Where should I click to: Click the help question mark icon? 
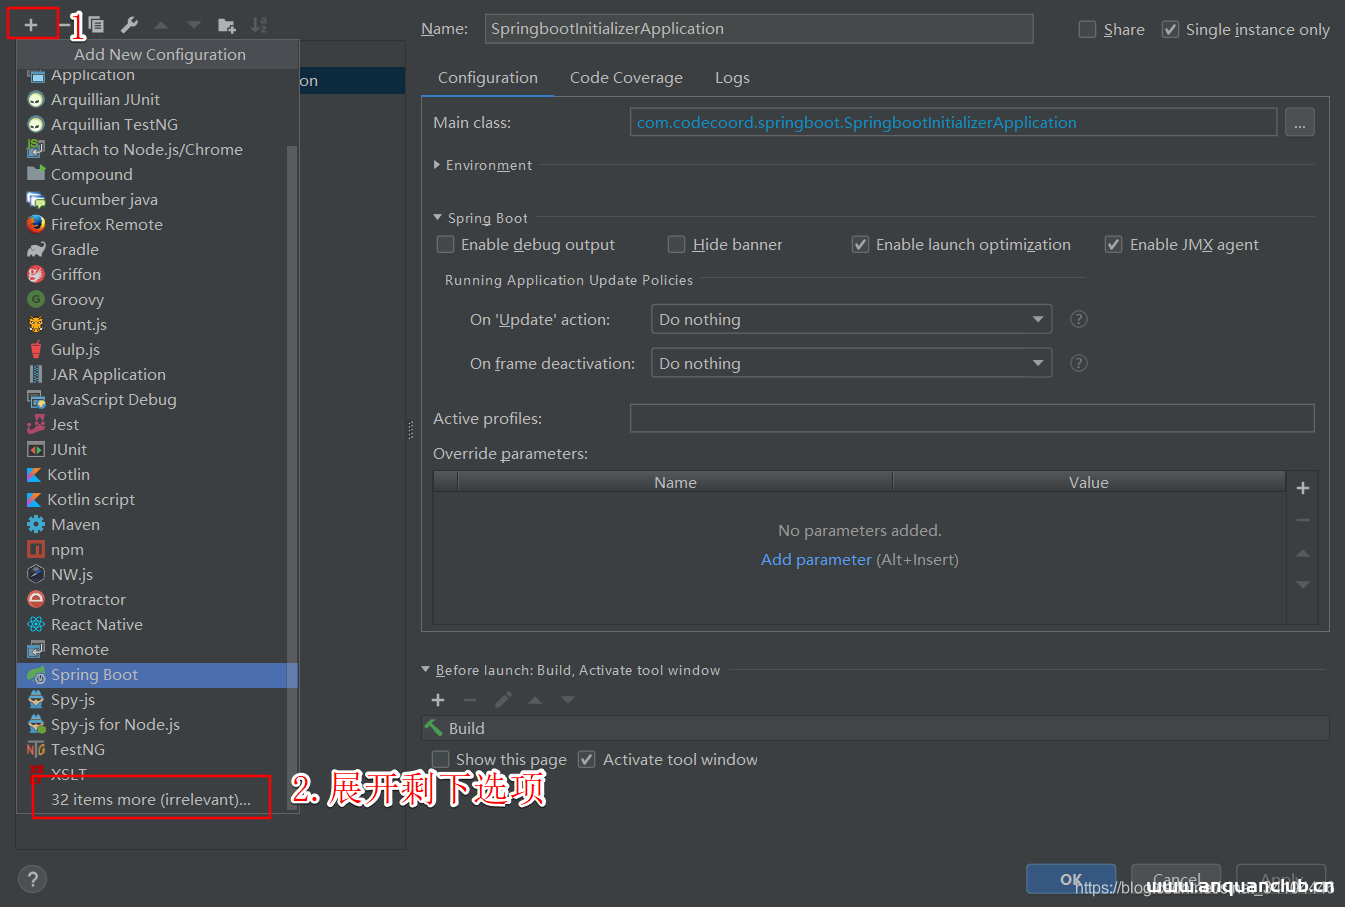[x=32, y=878]
